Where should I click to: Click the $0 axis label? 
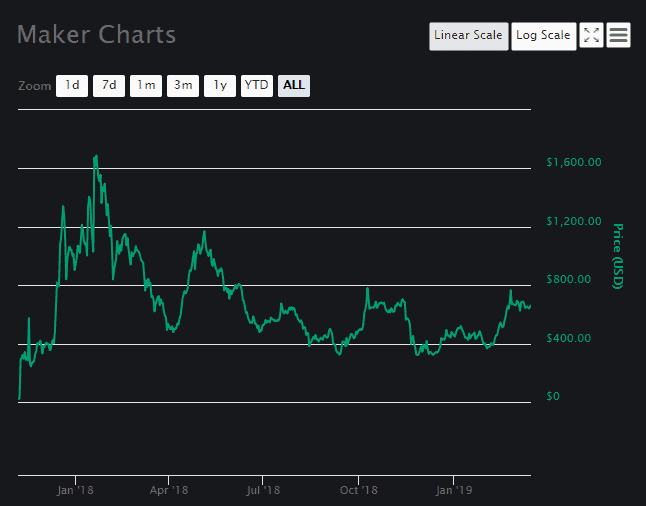553,396
